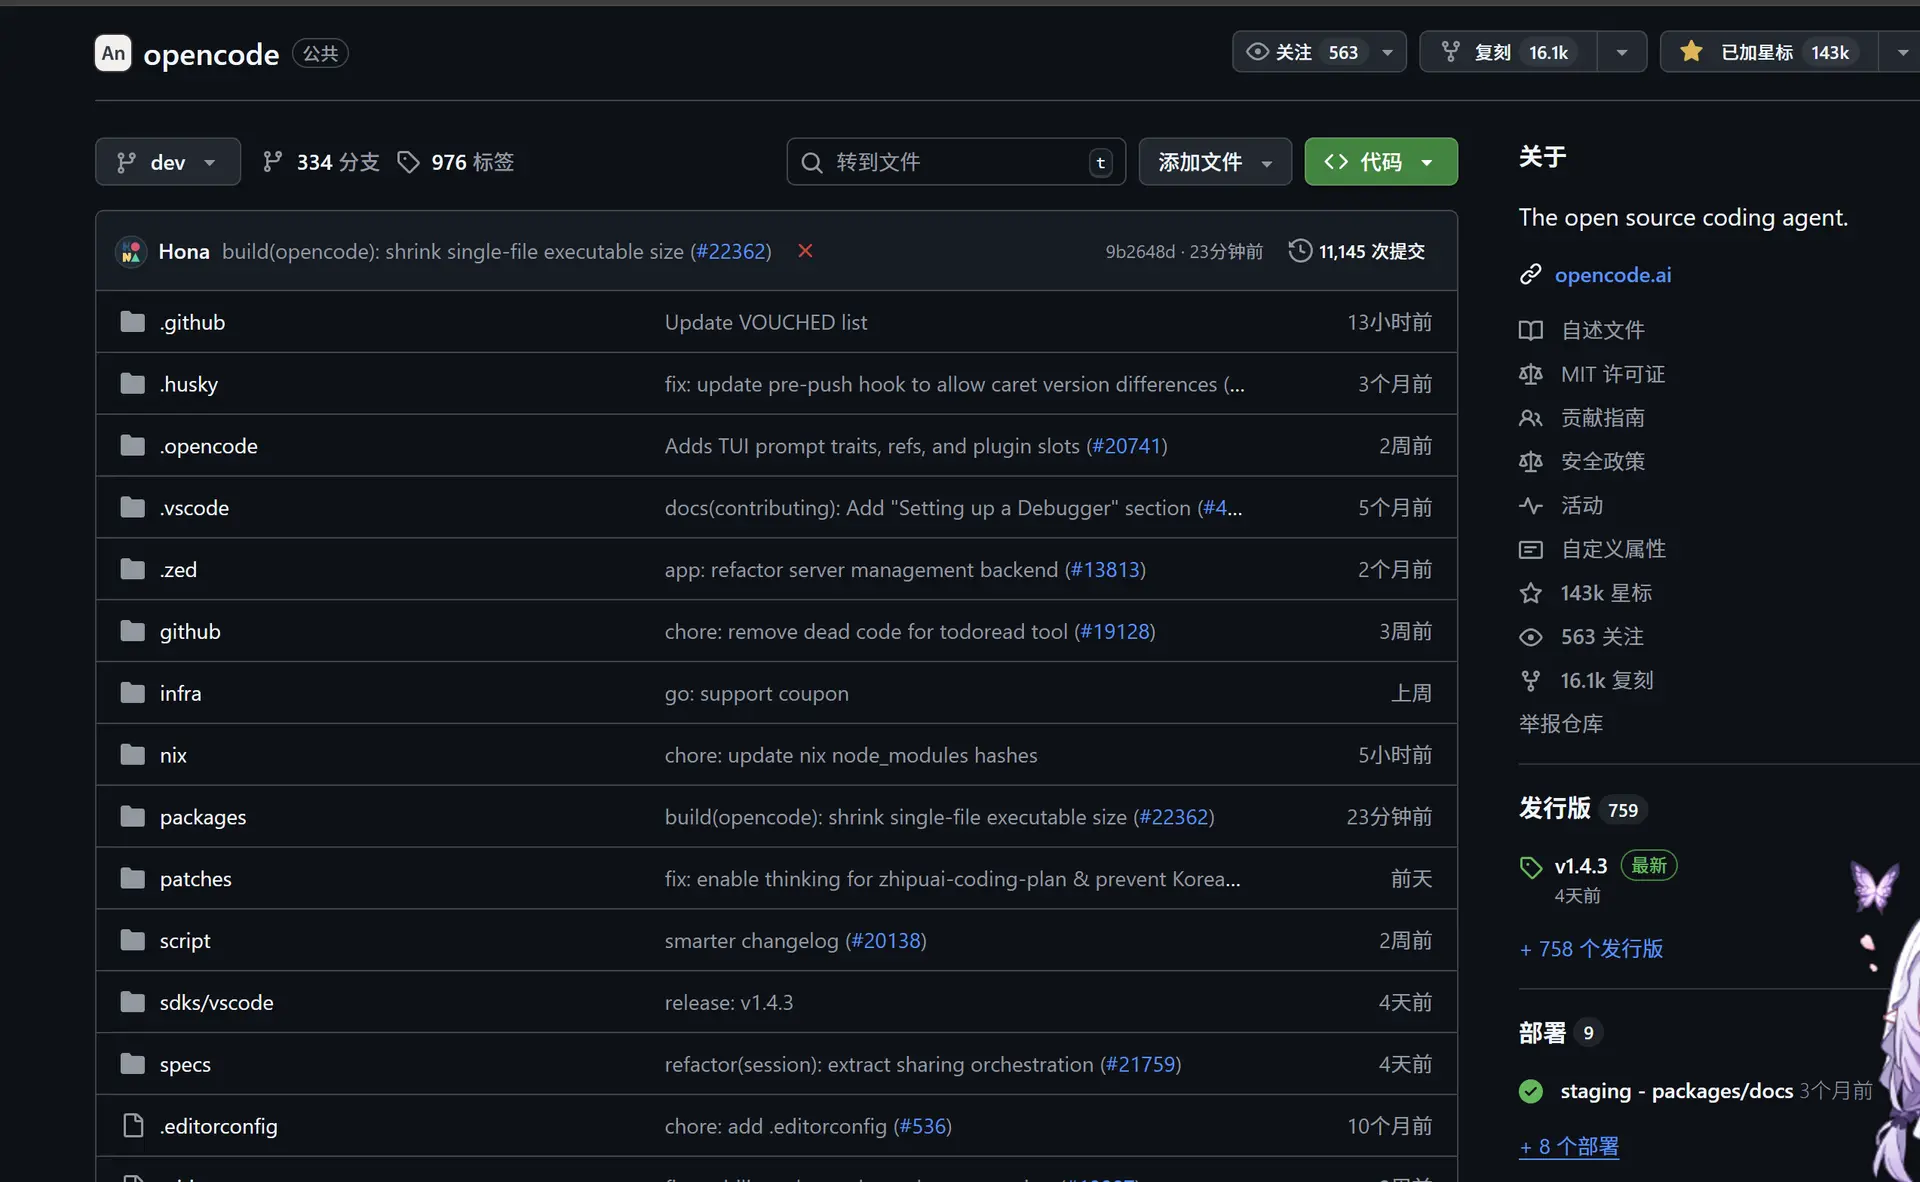
Task: Expand the 复刻 fork options arrow
Action: (1622, 52)
